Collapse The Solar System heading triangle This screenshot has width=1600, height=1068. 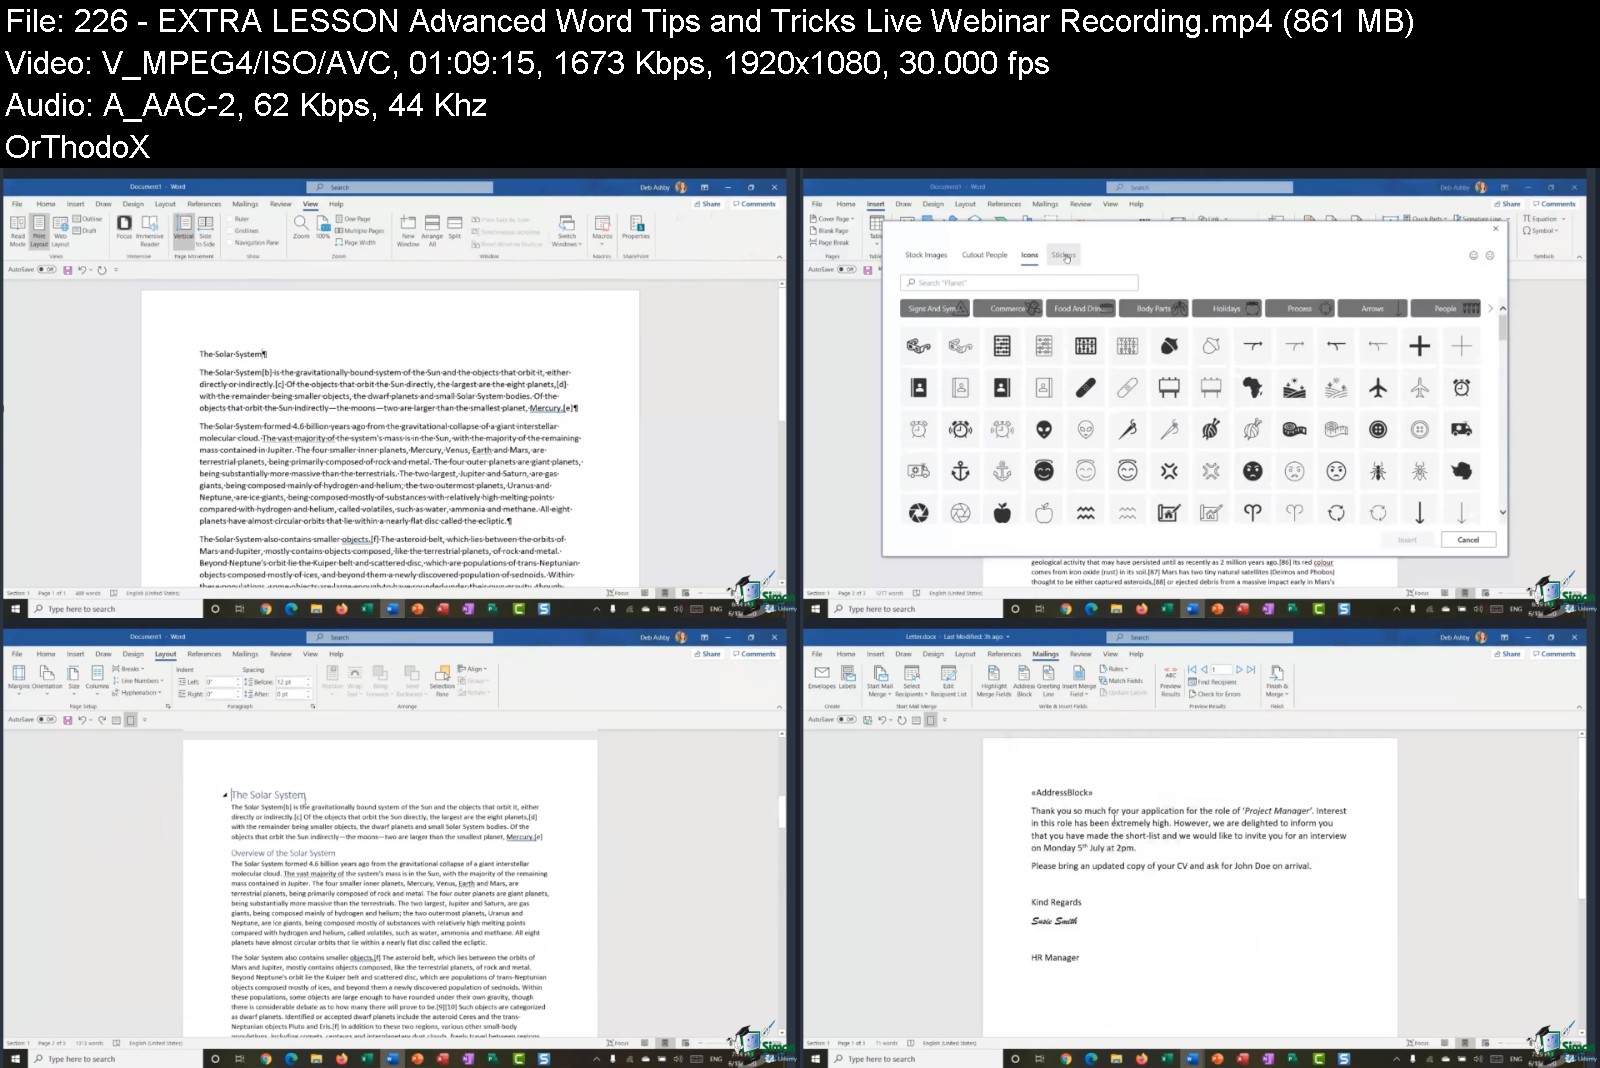pyautogui.click(x=225, y=796)
